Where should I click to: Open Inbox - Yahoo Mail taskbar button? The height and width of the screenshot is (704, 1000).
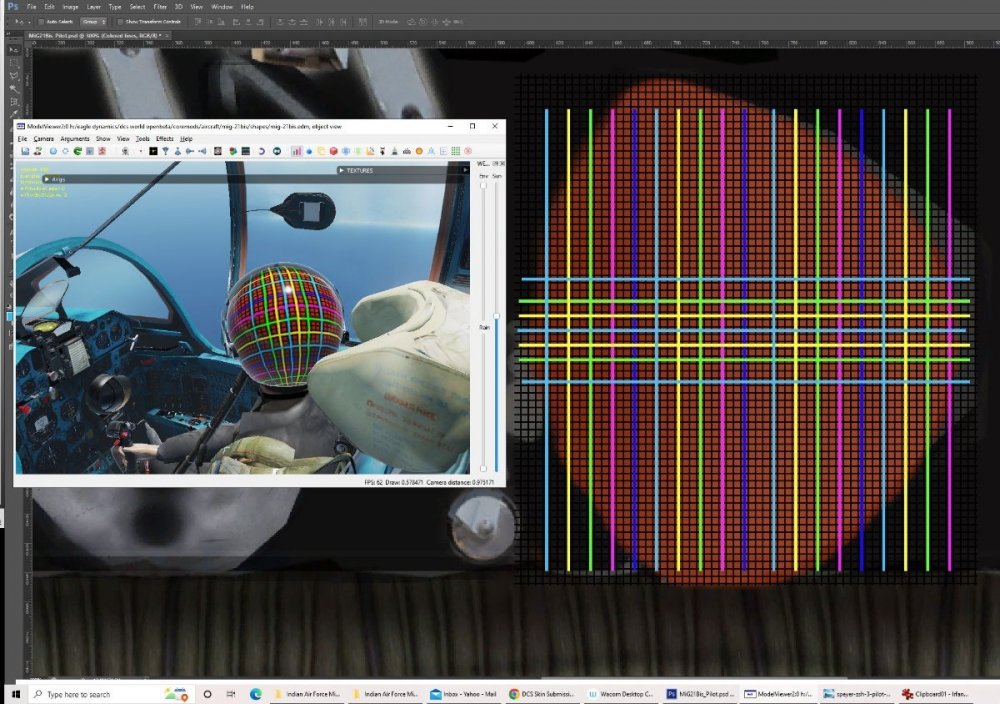pyautogui.click(x=463, y=693)
